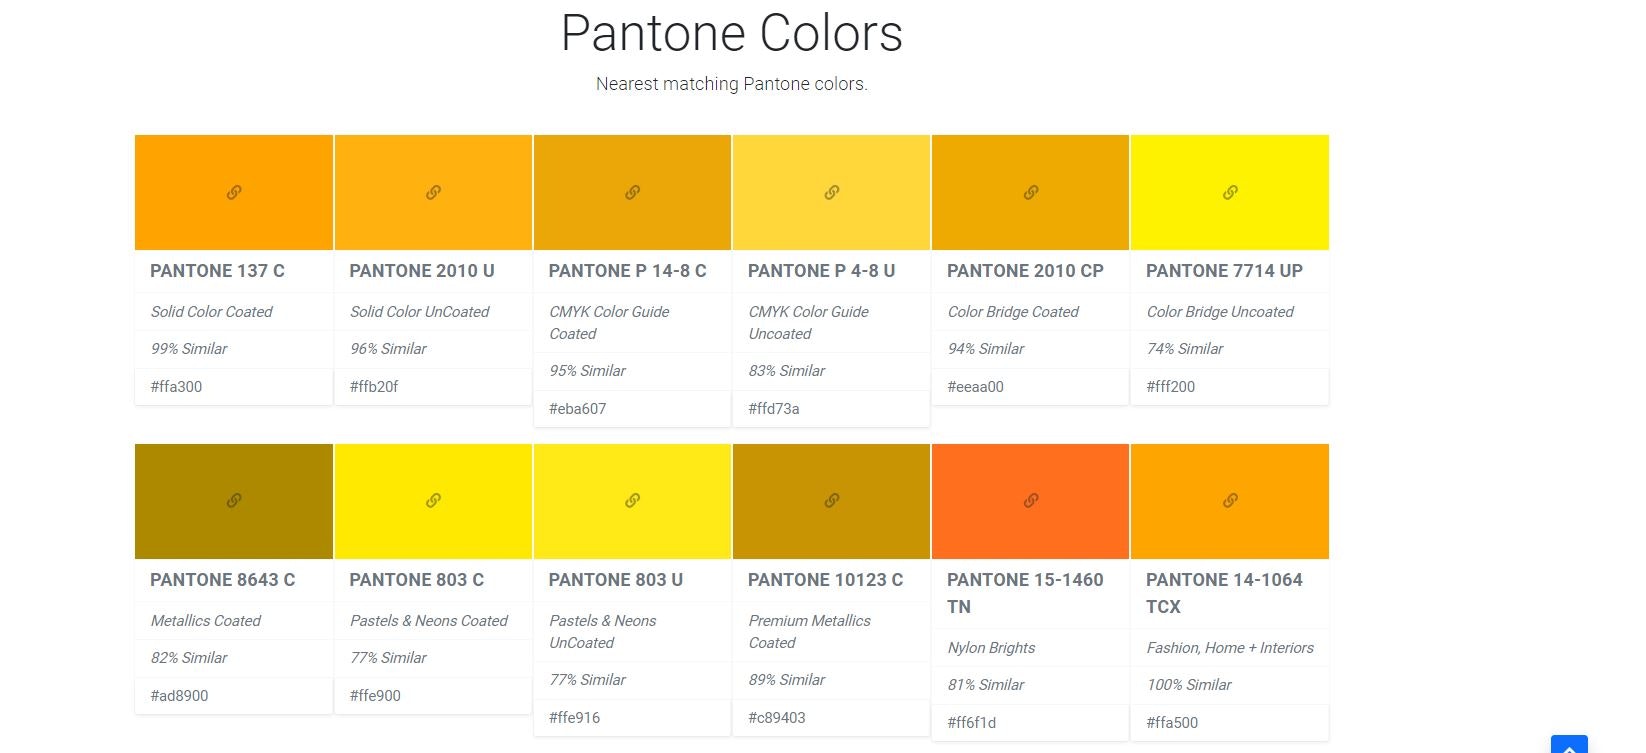Viewport: 1646px width, 753px height.
Task: Click the link icon on PANTONE 15-1460 TN swatch
Action: [x=1030, y=501]
